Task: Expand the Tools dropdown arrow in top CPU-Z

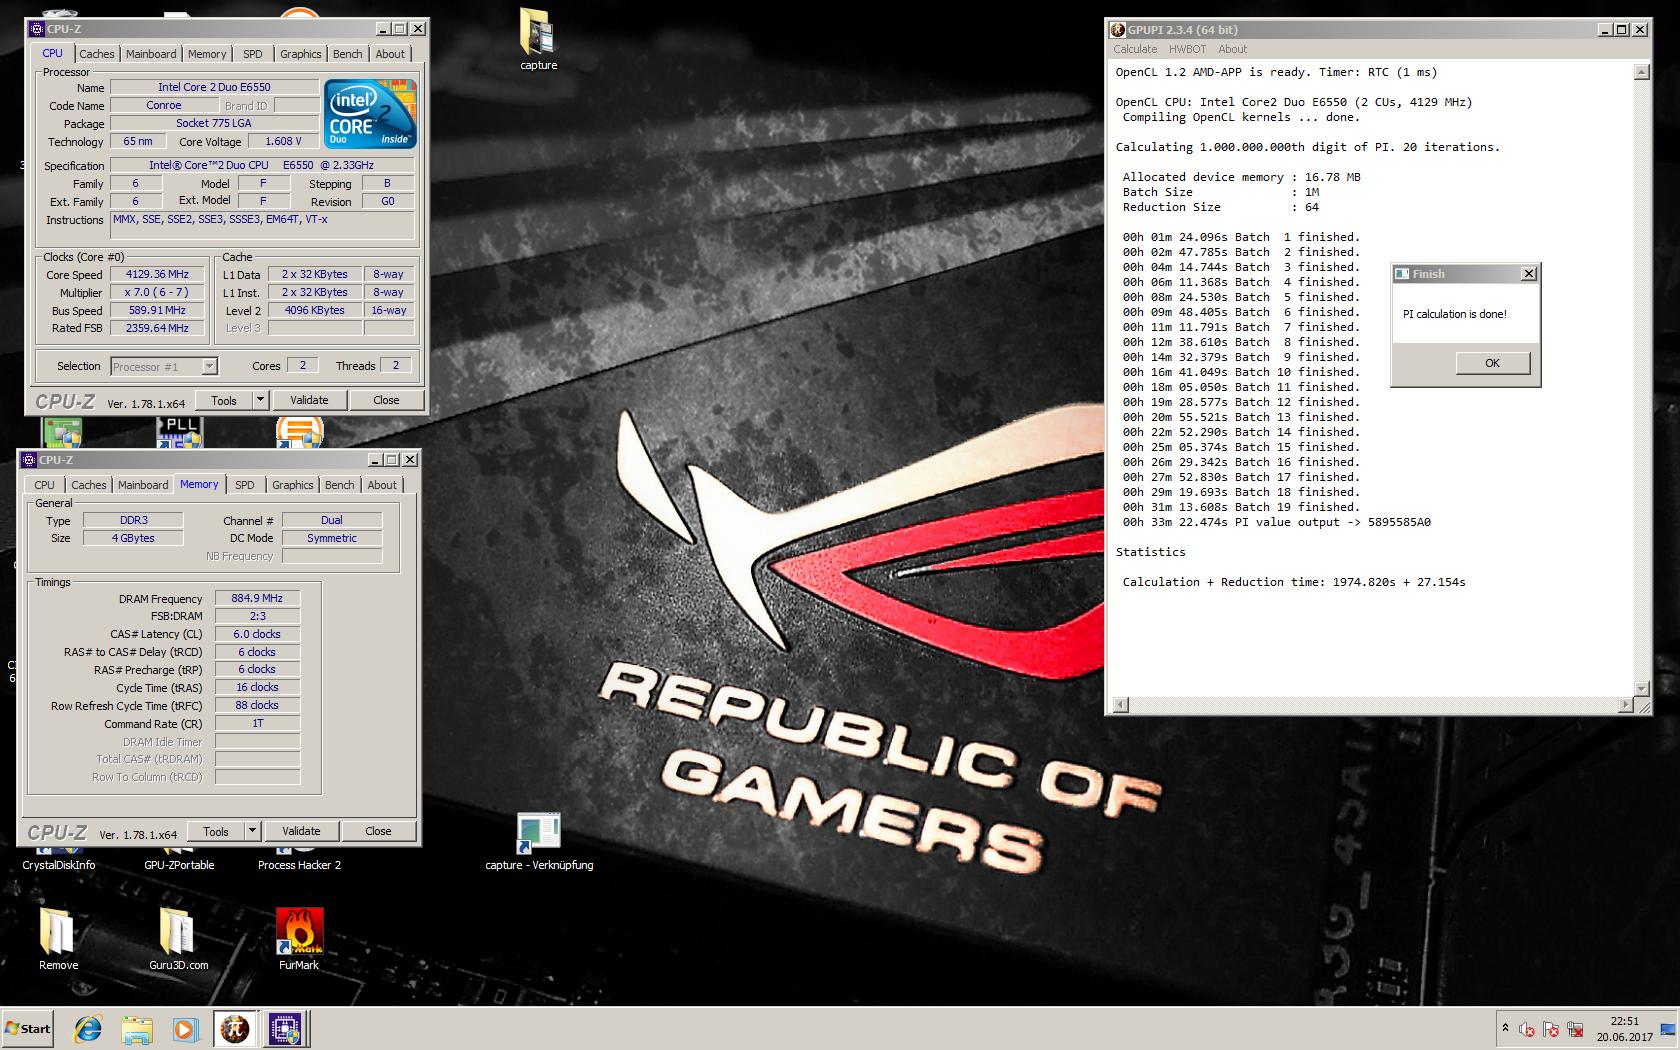Action: [x=260, y=400]
